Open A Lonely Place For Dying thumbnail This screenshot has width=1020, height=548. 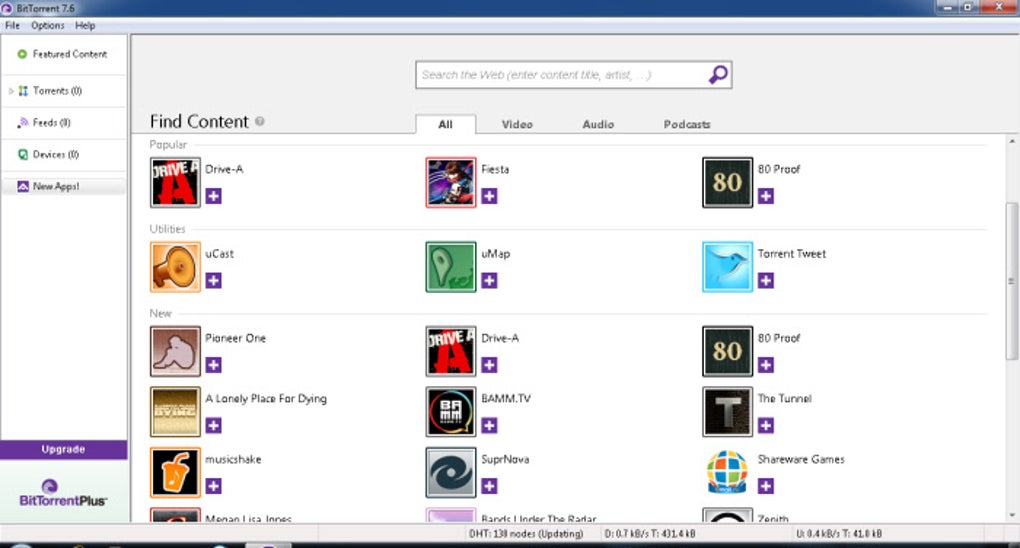pyautogui.click(x=175, y=412)
